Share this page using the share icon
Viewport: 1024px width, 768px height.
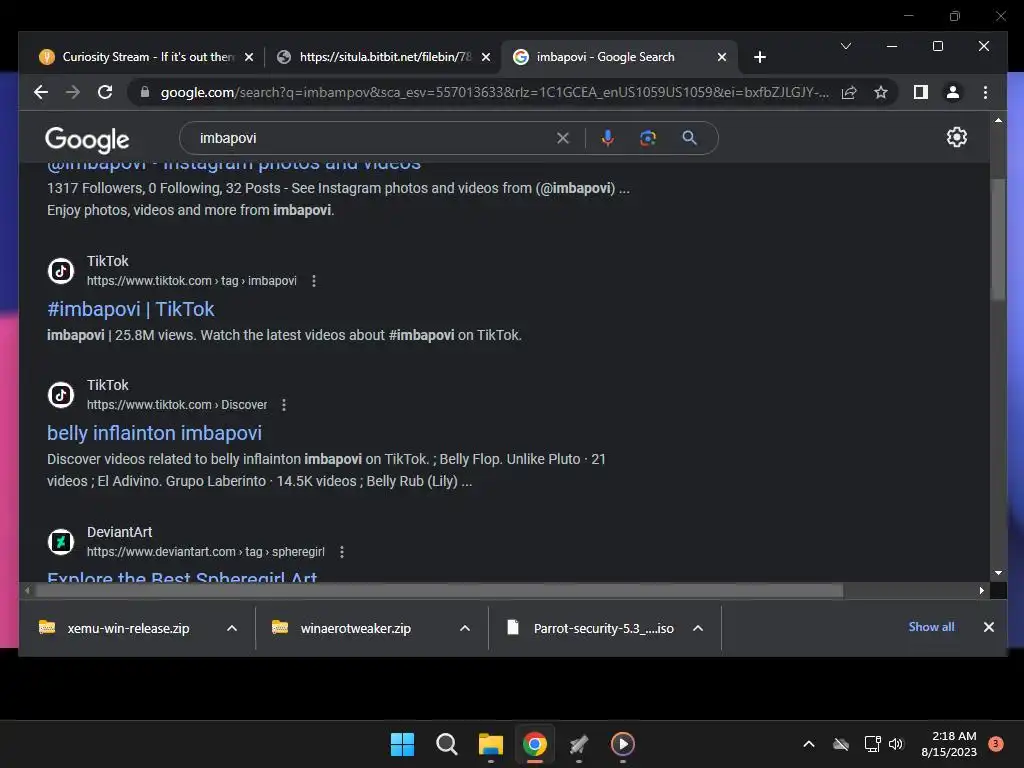pos(849,92)
